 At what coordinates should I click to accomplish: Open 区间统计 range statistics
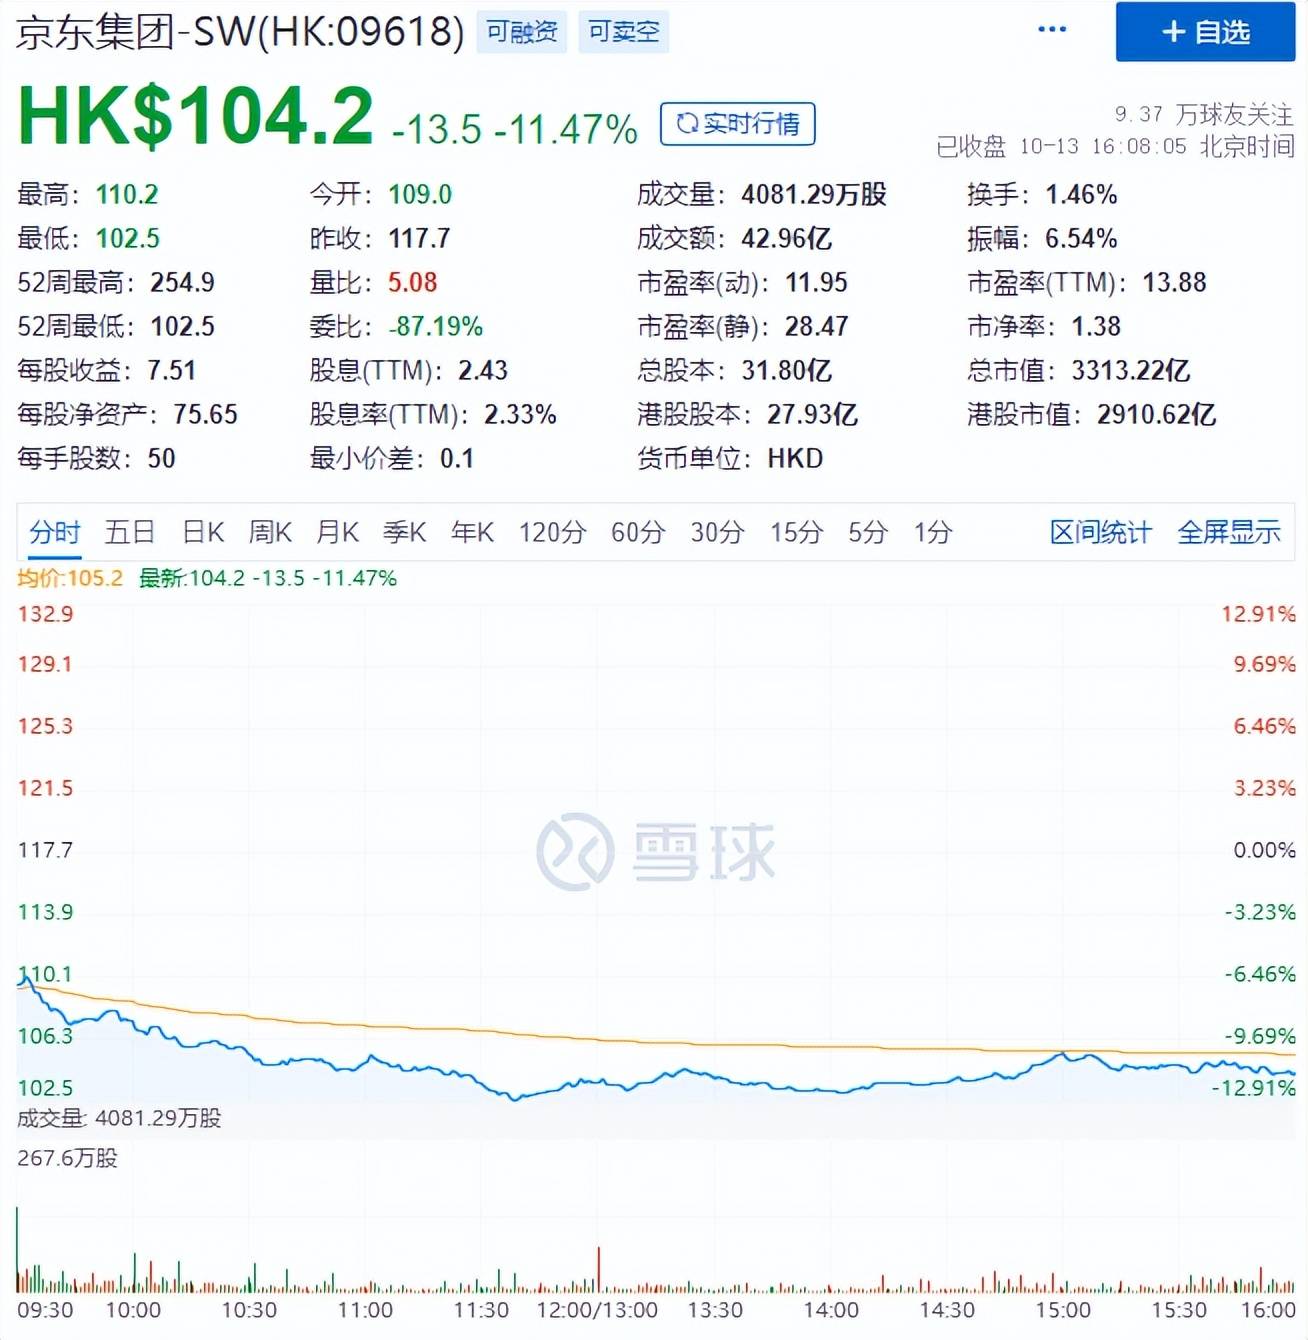click(x=1100, y=532)
